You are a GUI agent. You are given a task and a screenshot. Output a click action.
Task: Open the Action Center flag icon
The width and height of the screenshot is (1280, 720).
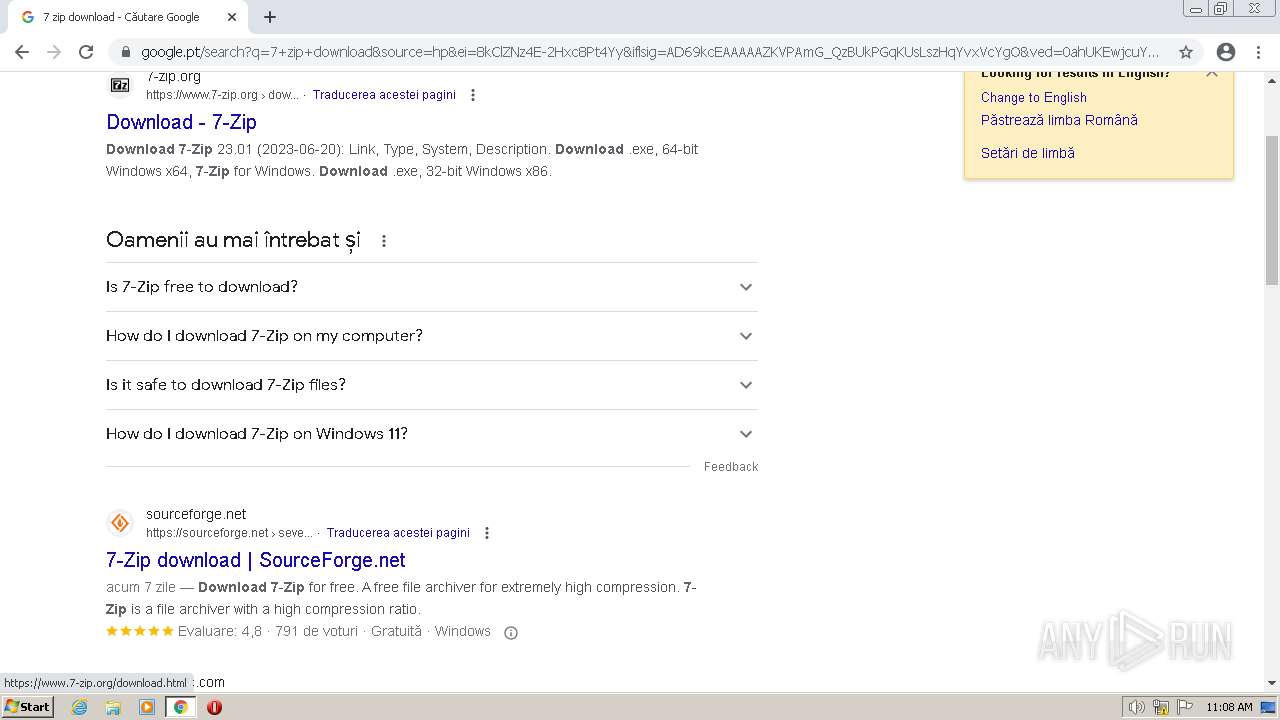(1184, 707)
